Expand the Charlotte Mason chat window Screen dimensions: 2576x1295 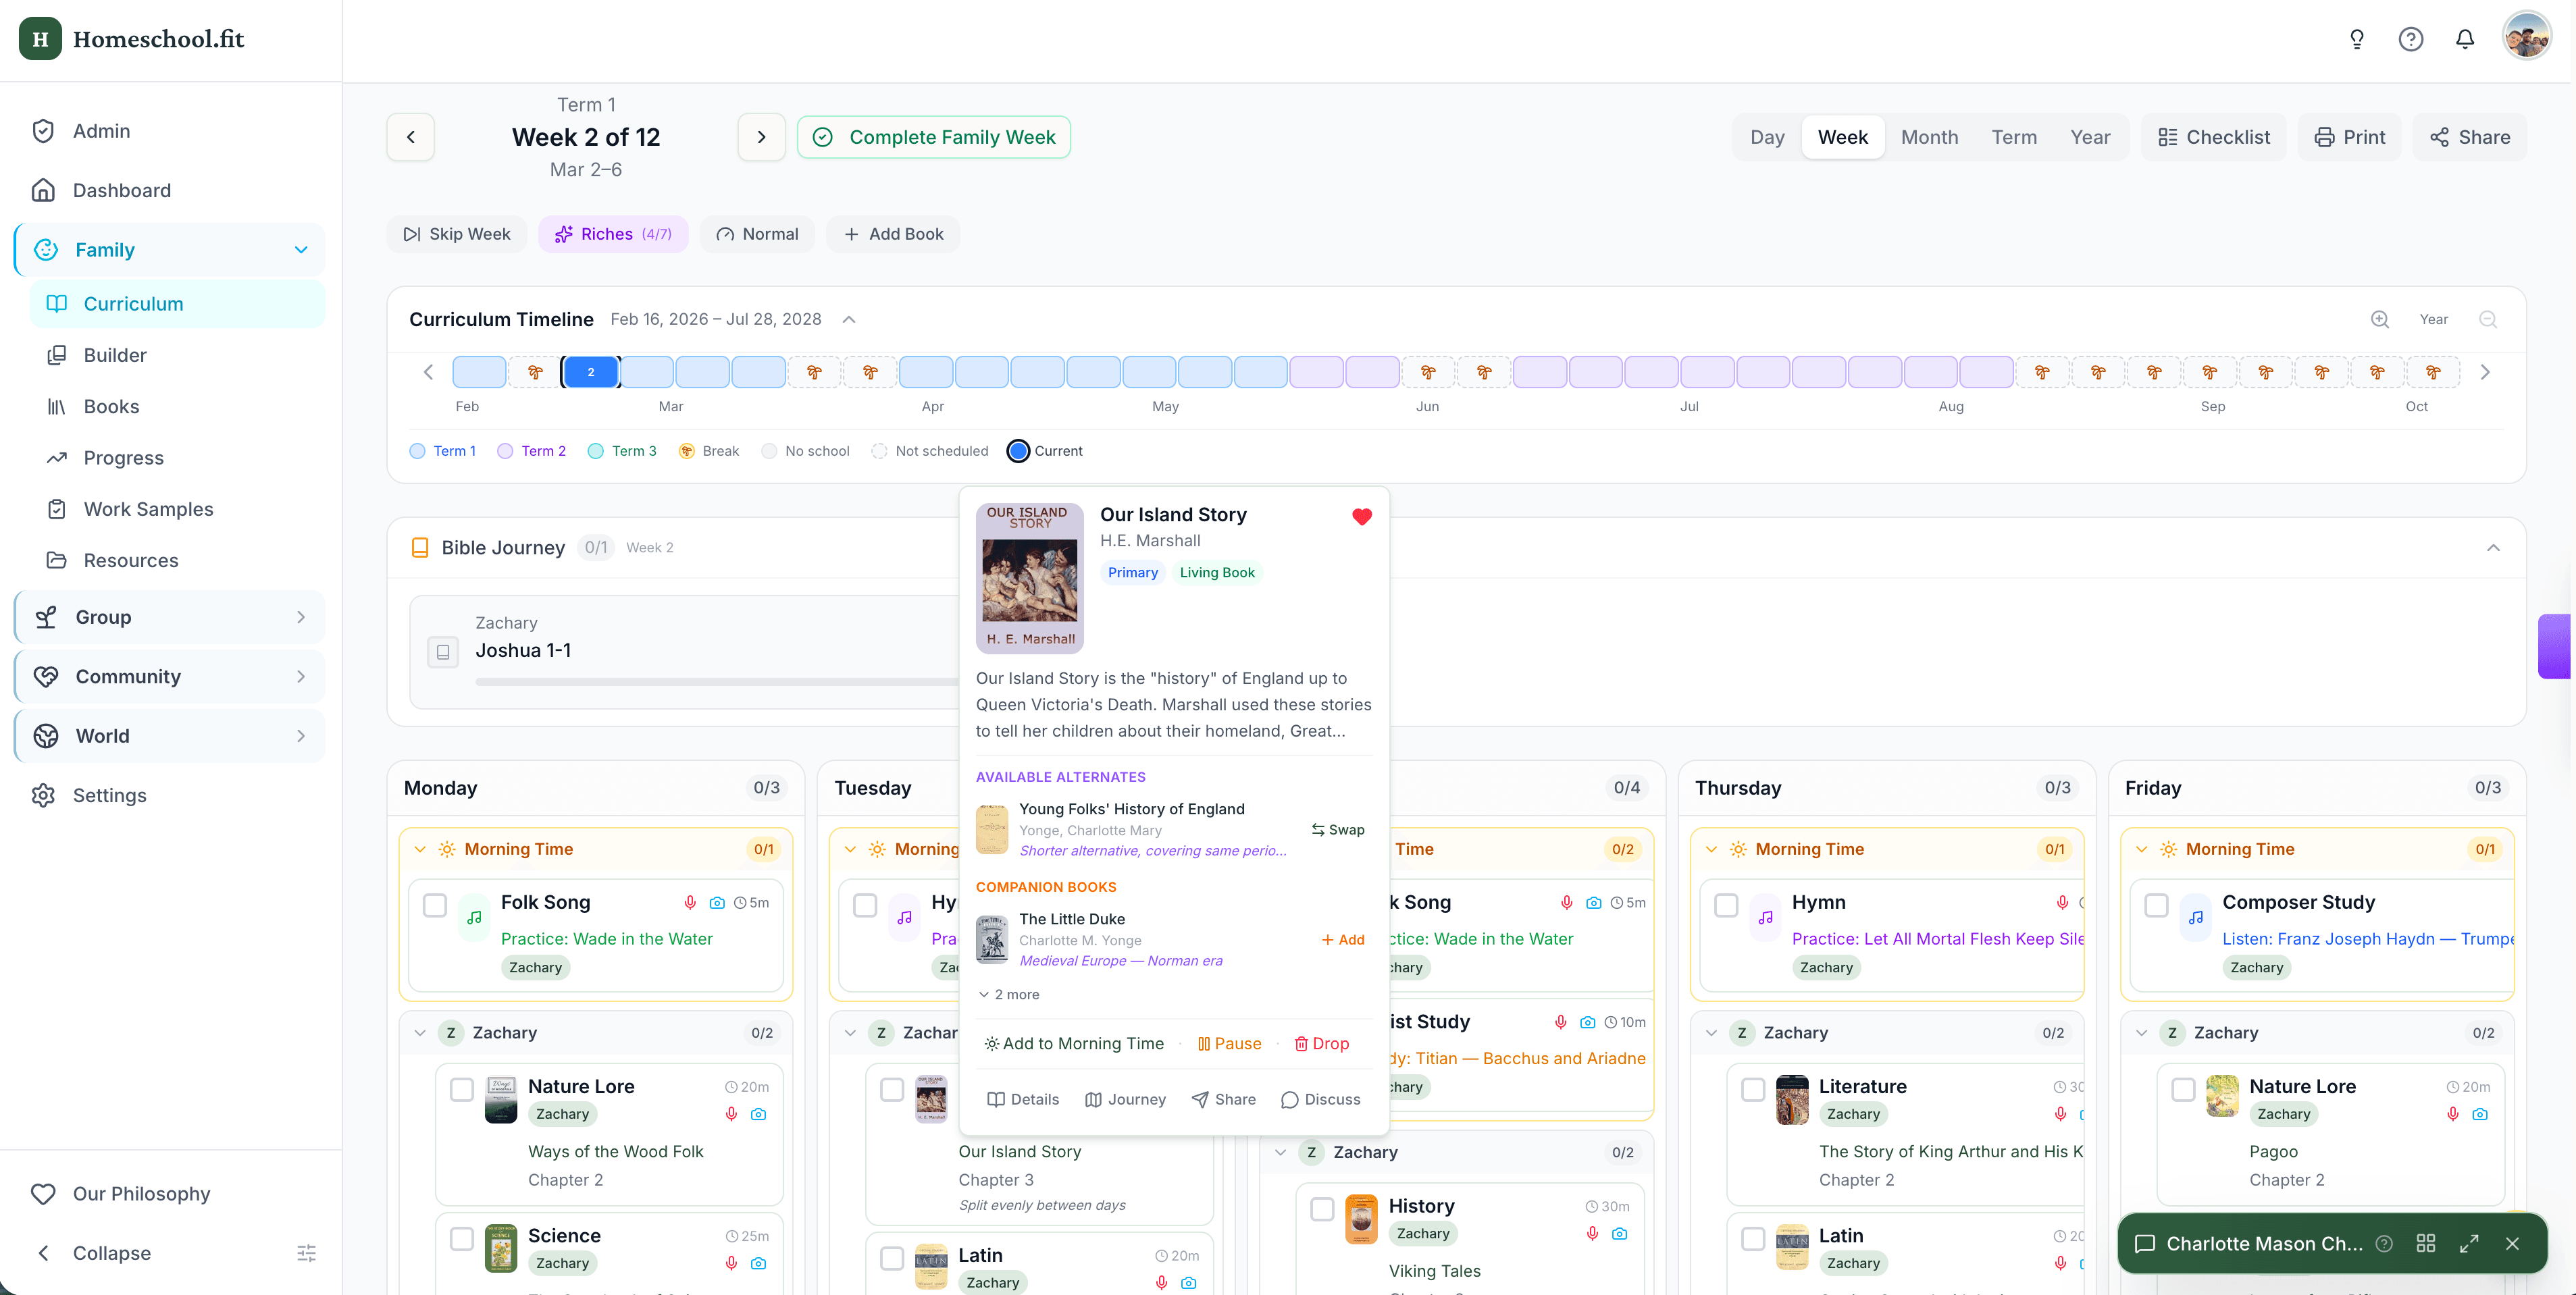coord(2469,1243)
